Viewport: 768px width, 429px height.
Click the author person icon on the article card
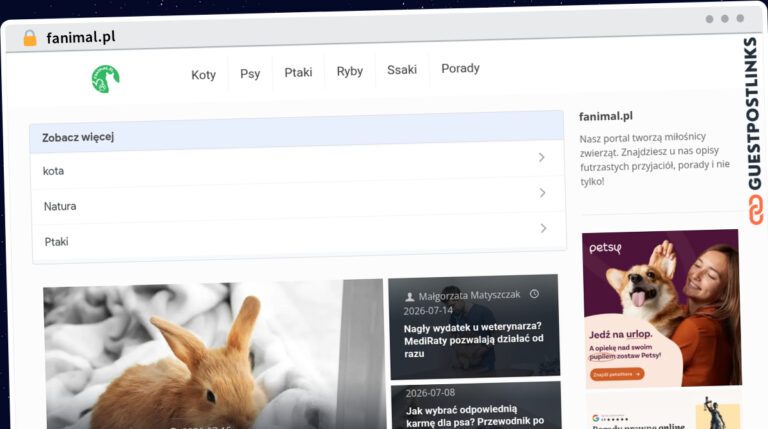[409, 297]
